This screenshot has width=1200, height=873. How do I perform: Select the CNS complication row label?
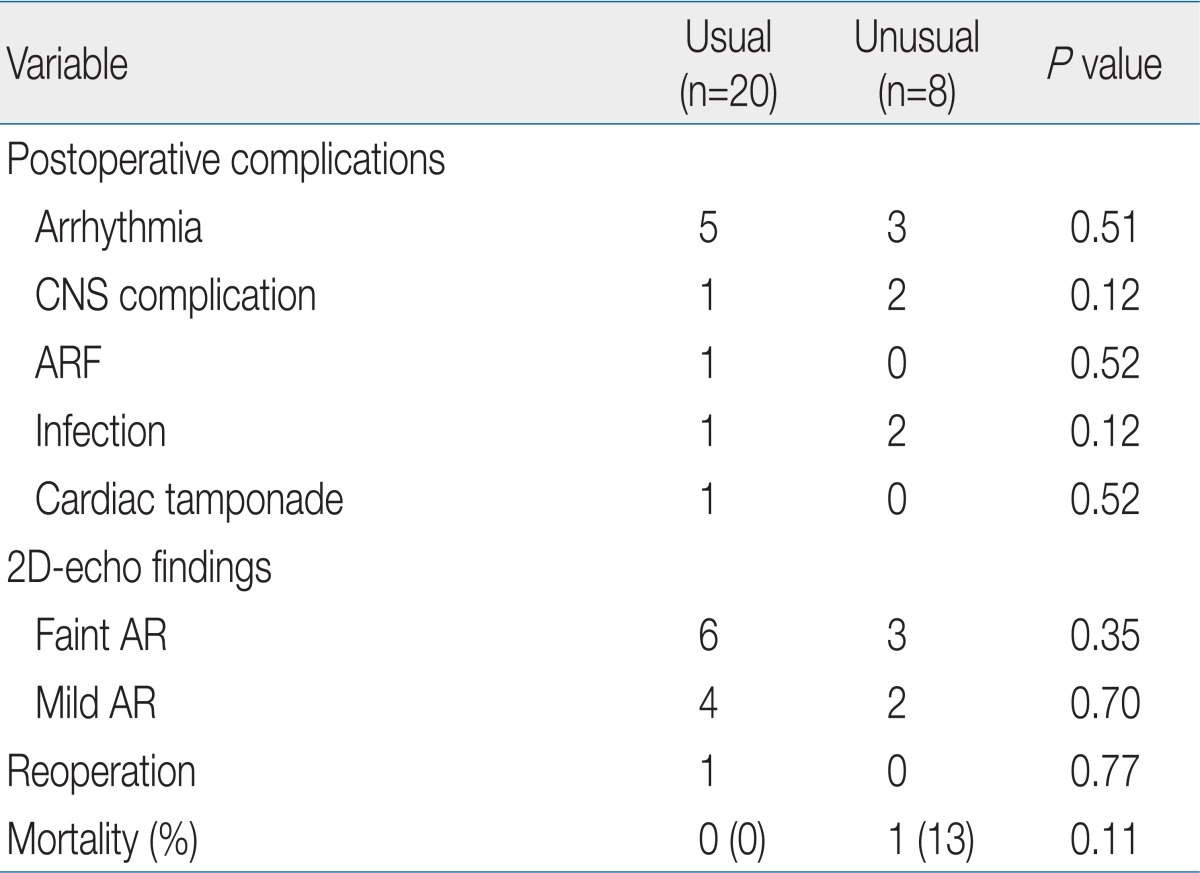175,298
